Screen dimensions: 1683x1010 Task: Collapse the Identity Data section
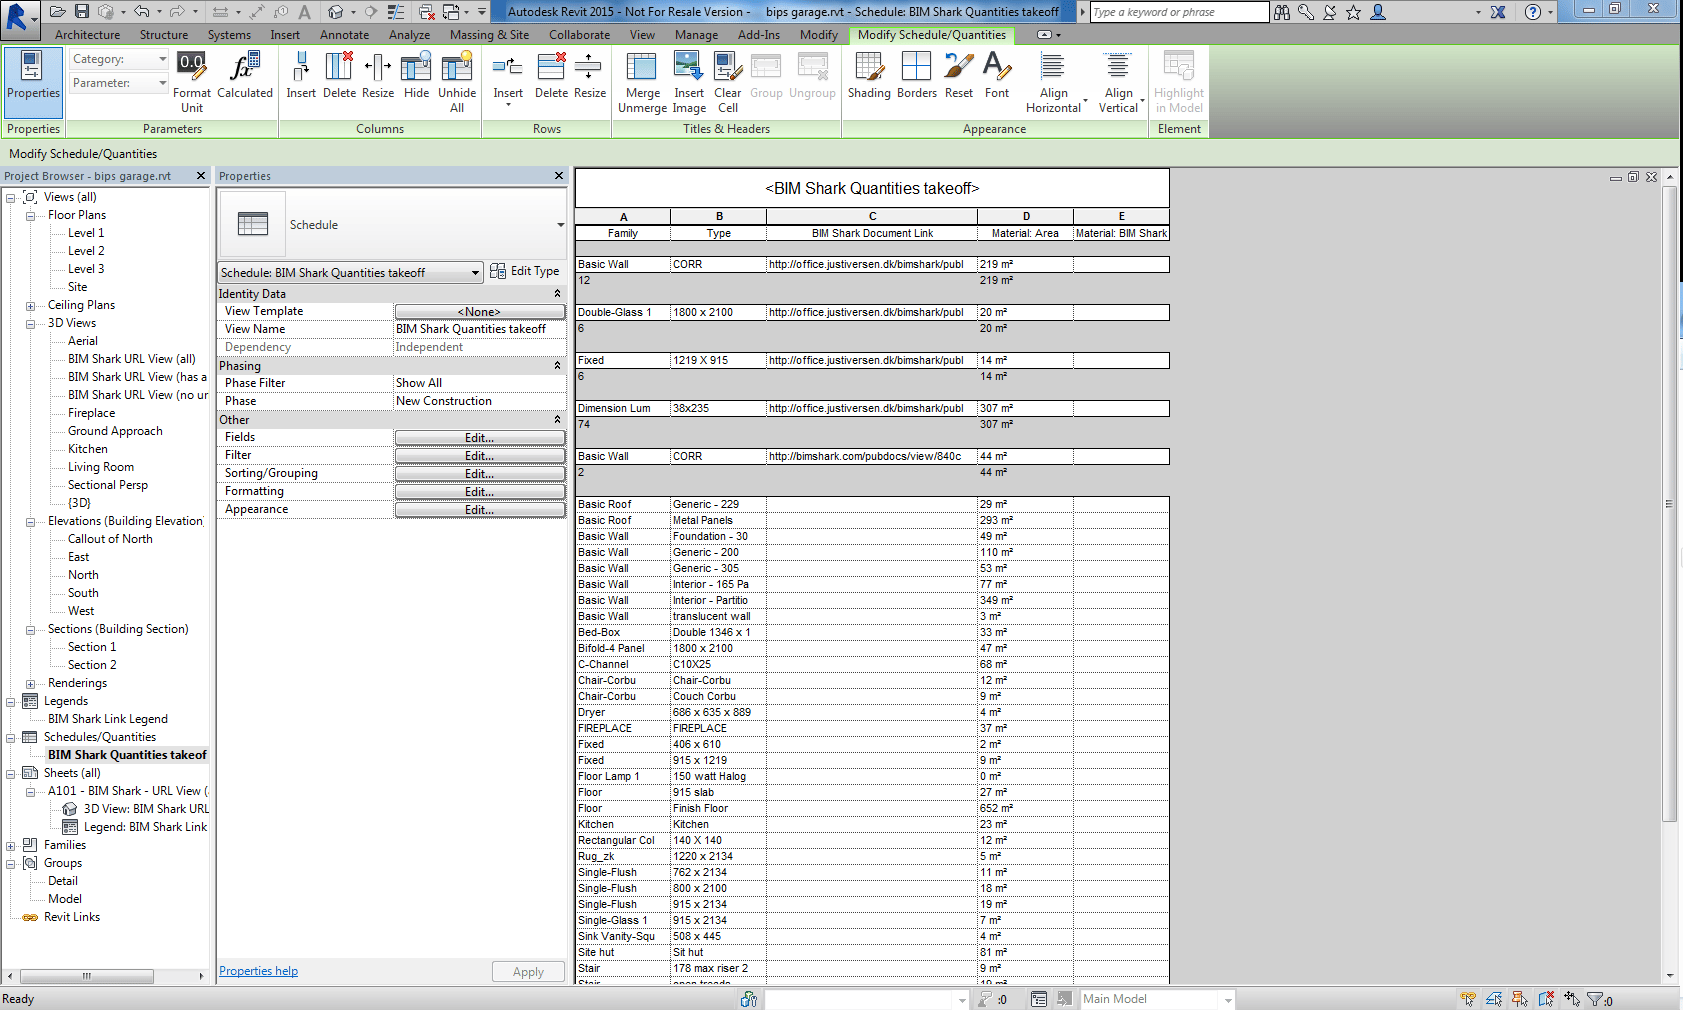pos(558,294)
